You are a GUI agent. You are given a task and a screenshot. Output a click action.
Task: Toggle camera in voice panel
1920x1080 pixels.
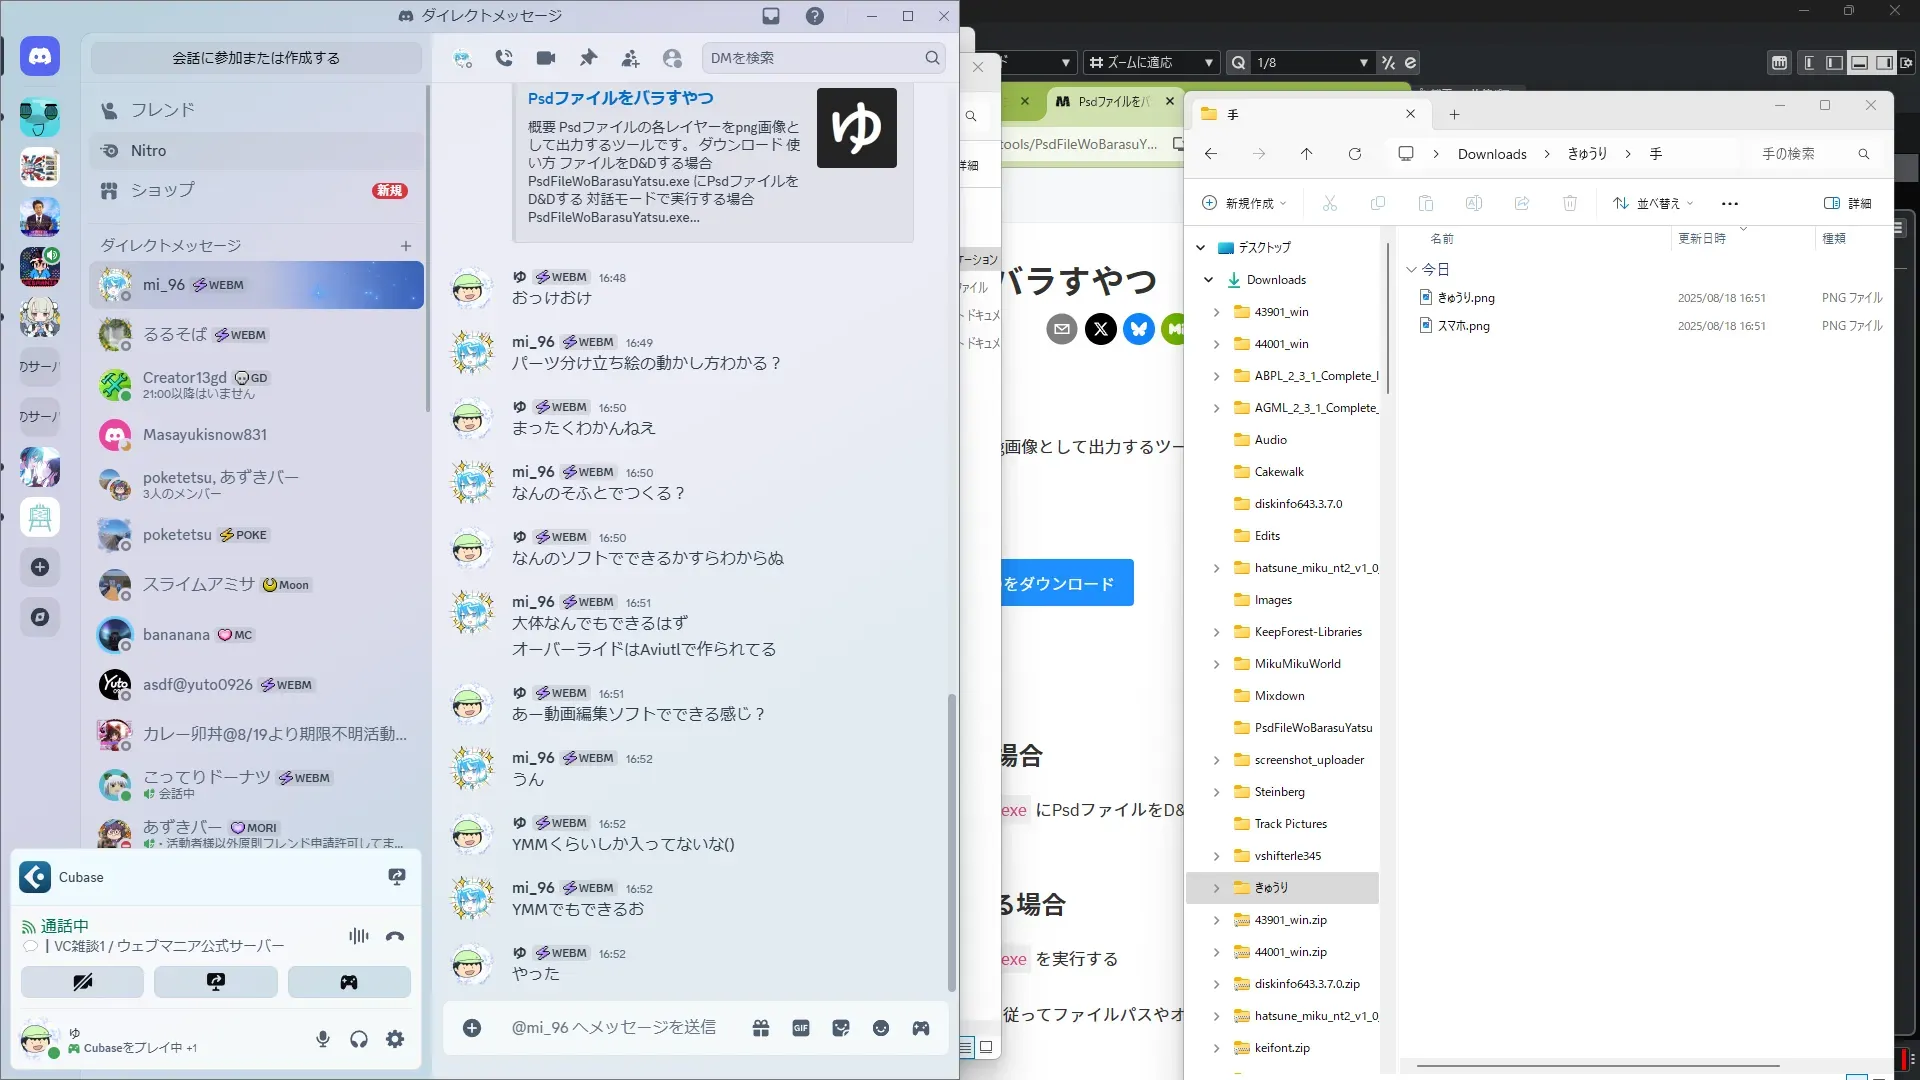pyautogui.click(x=83, y=982)
